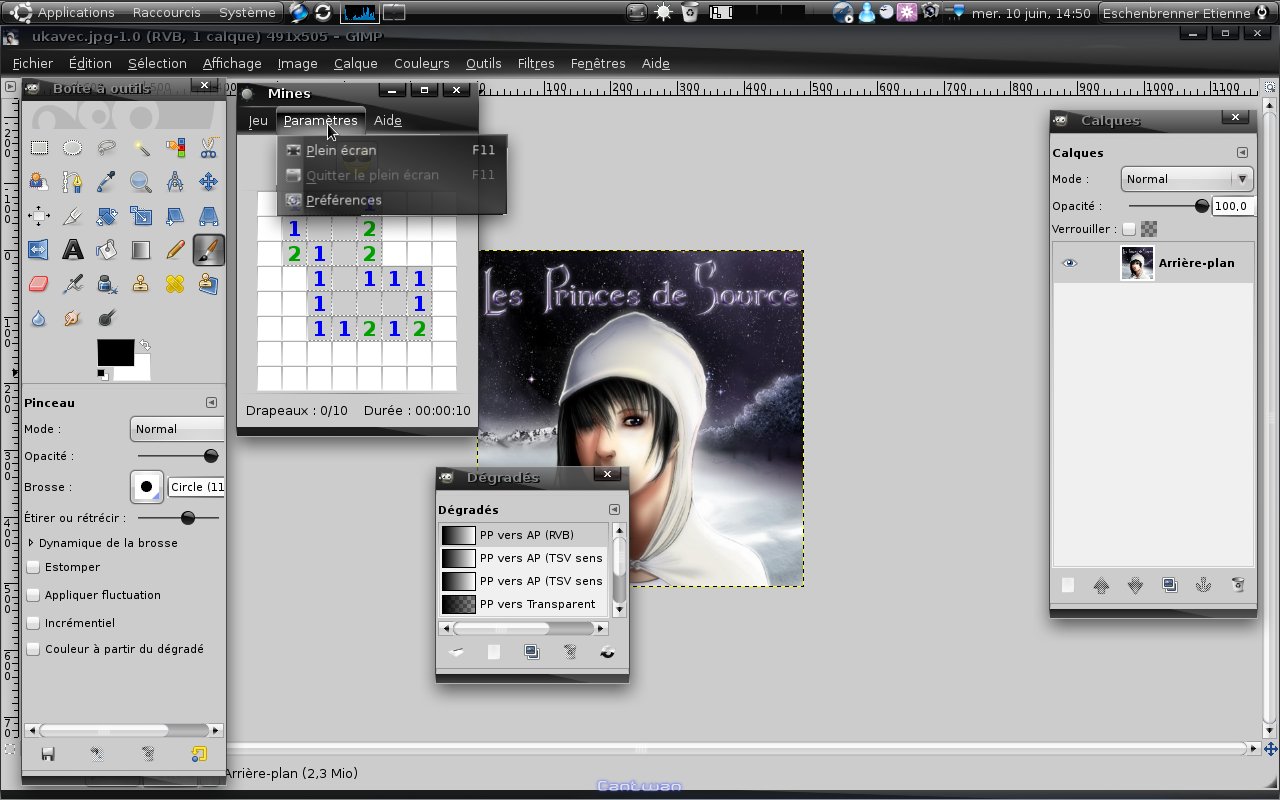
Task: Select the Airbrush tool
Action: [x=73, y=284]
